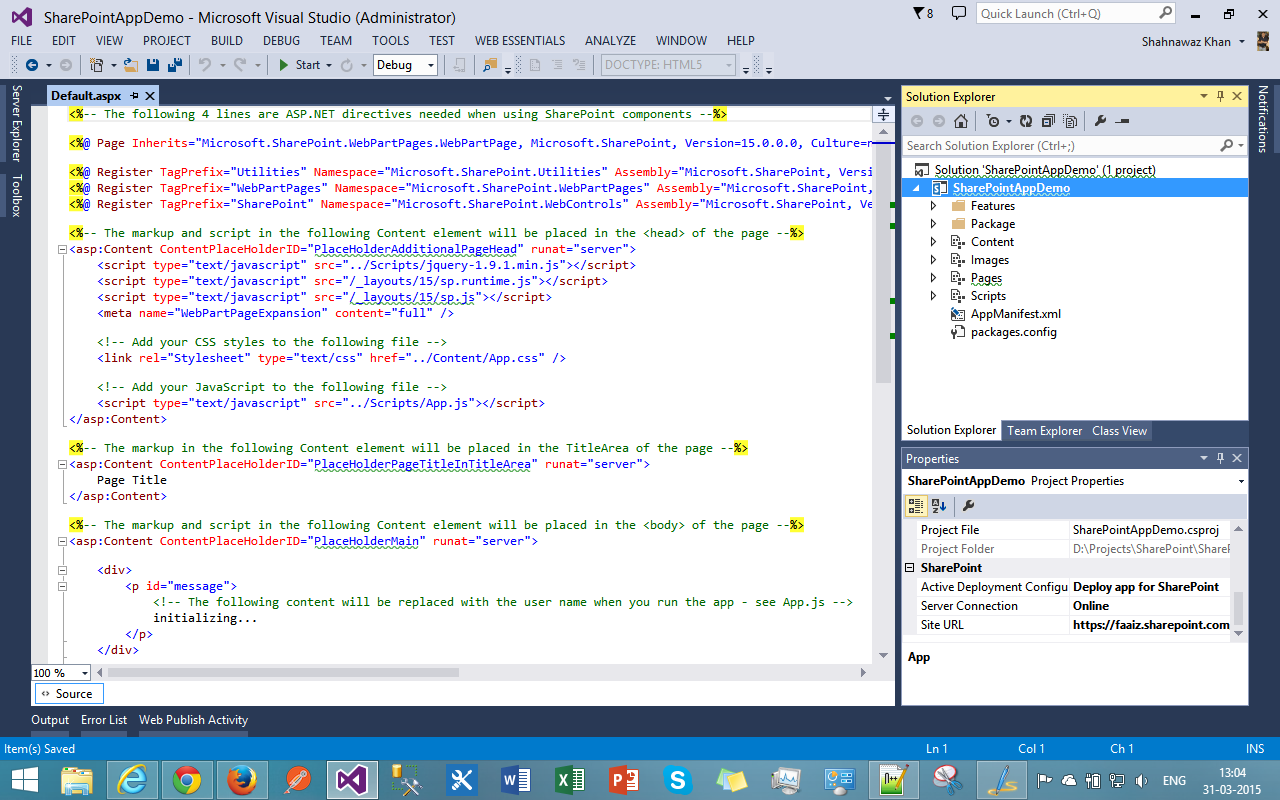The image size is (1280, 800).
Task: Open Firefox from the taskbar
Action: [x=241, y=778]
